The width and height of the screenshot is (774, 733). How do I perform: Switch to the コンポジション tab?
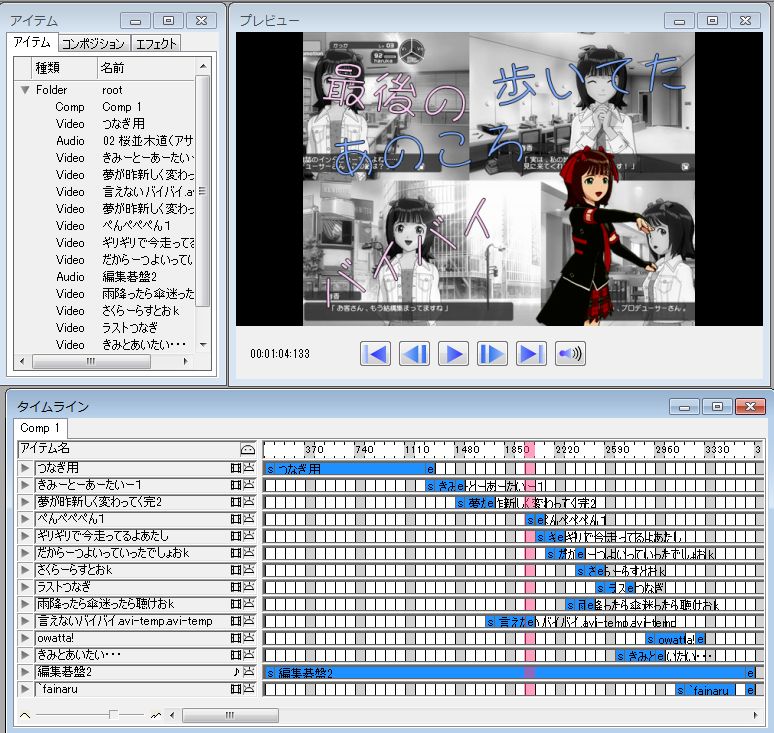94,44
